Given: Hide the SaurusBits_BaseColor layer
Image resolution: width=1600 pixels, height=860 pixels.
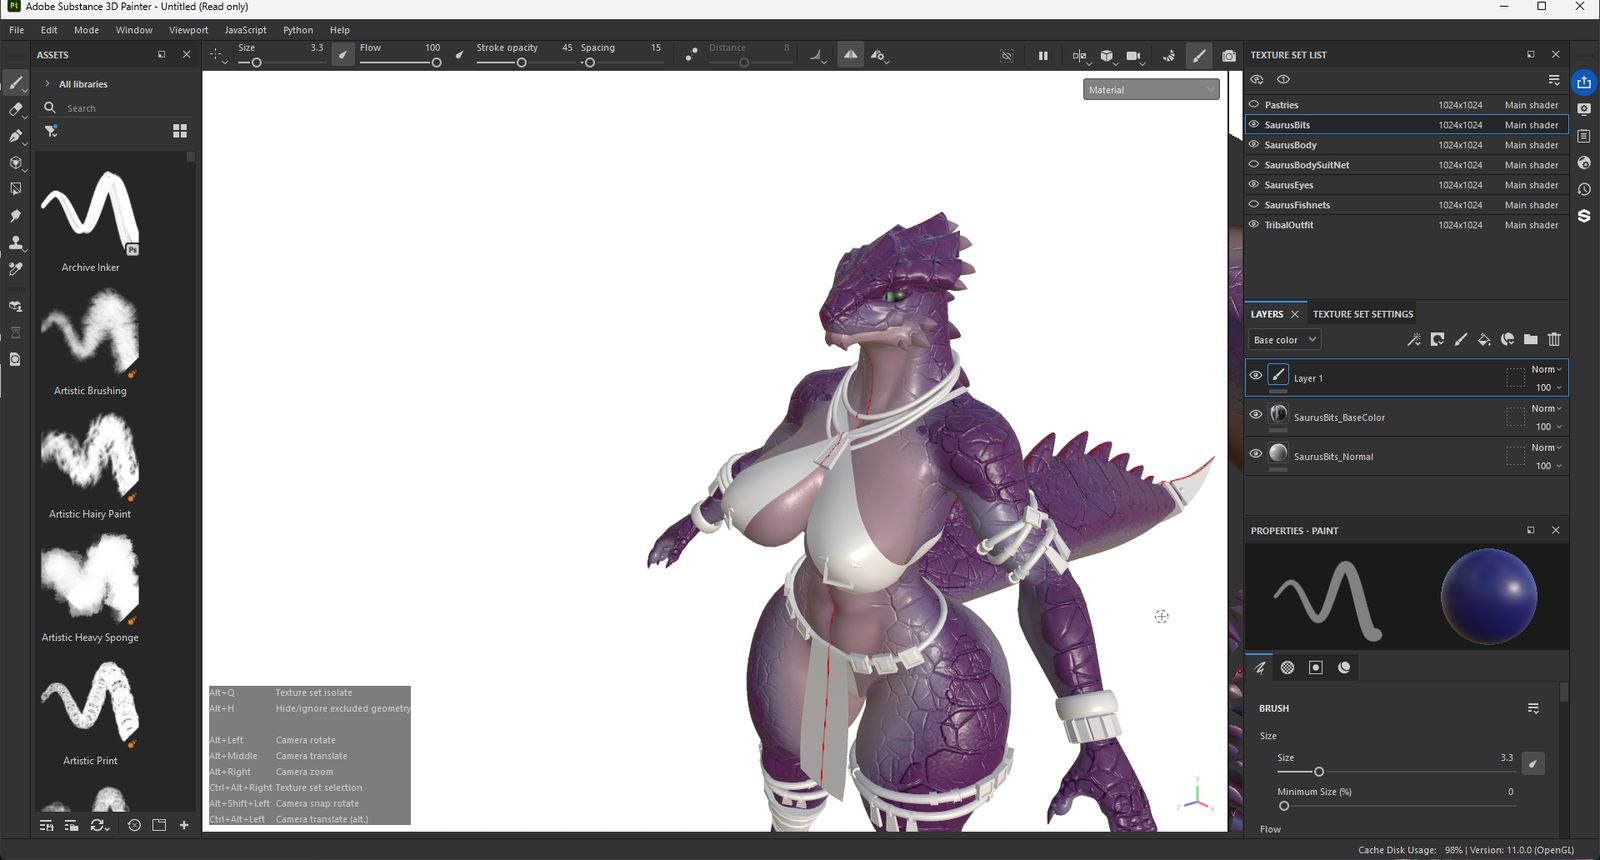Looking at the screenshot, I should 1256,415.
